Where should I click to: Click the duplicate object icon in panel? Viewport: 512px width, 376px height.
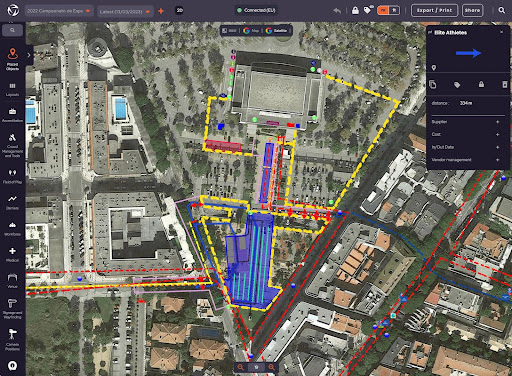click(x=433, y=85)
